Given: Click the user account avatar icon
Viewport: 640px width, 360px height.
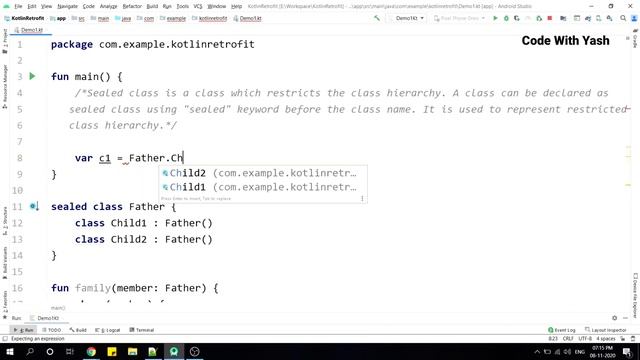Looking at the screenshot, I should (634, 18).
